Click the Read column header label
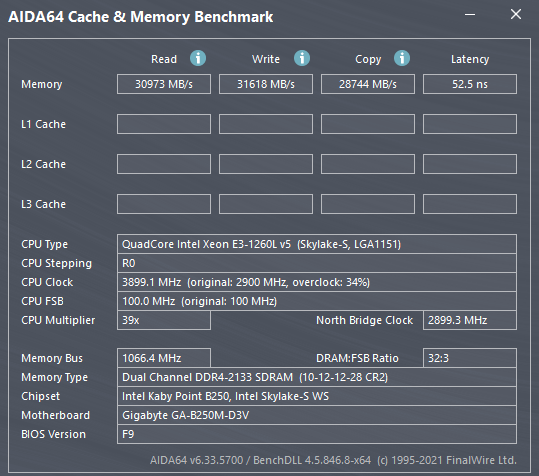The height and width of the screenshot is (476, 539). 164,59
